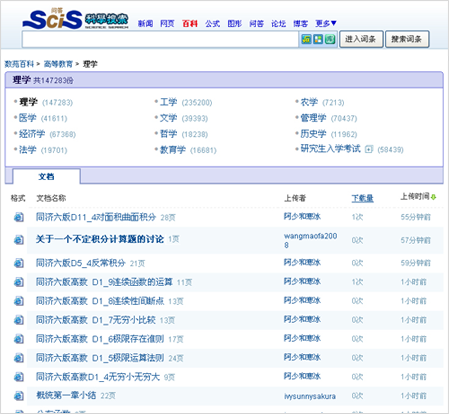Screen dimensions: 449x414
Task: Open document 同济六版高数 D1_9连续函数的运算
Action: [104, 282]
